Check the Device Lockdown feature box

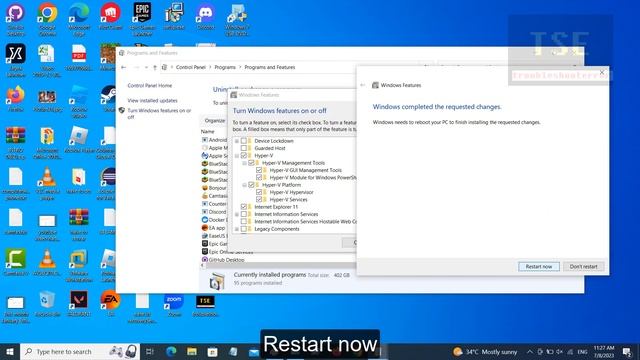tap(244, 141)
